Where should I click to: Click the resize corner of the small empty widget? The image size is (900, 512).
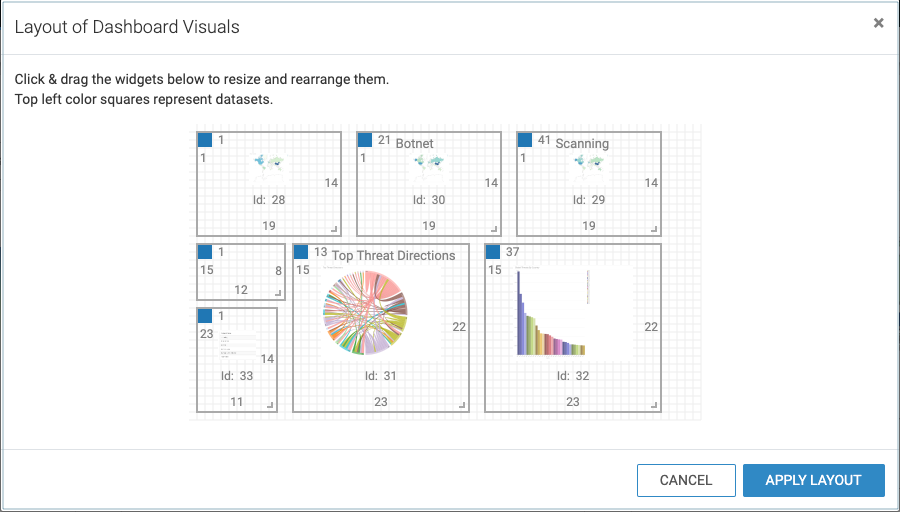pos(278,293)
